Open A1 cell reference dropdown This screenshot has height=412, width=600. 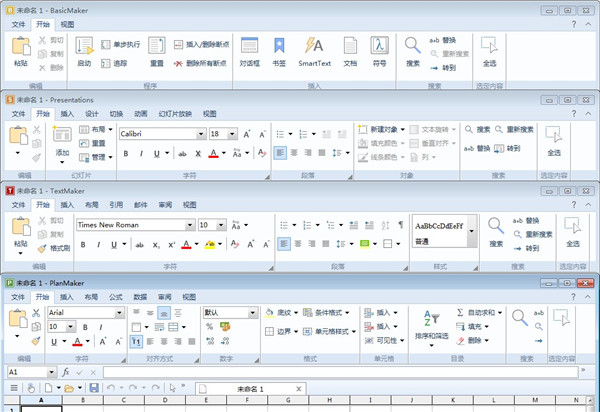[52, 372]
